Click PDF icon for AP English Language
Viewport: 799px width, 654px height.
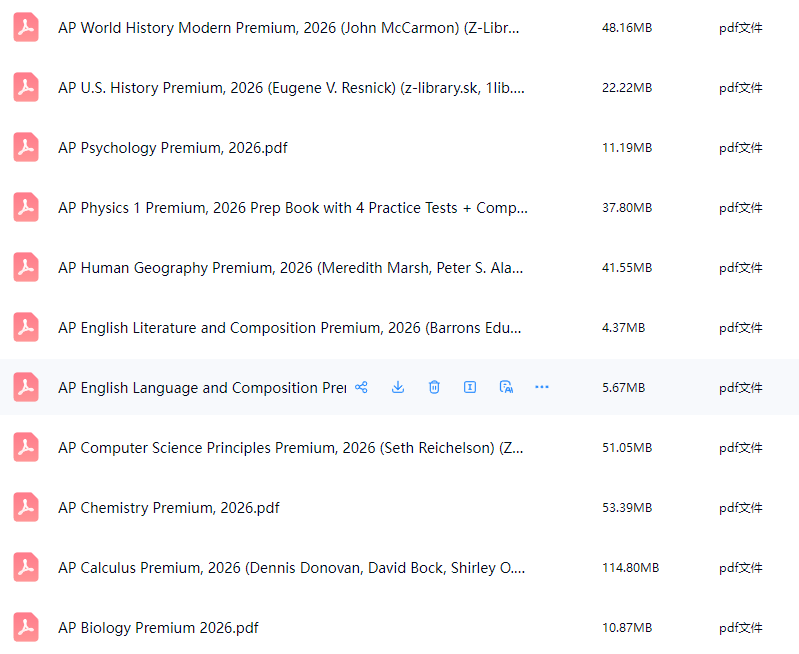pyautogui.click(x=26, y=387)
